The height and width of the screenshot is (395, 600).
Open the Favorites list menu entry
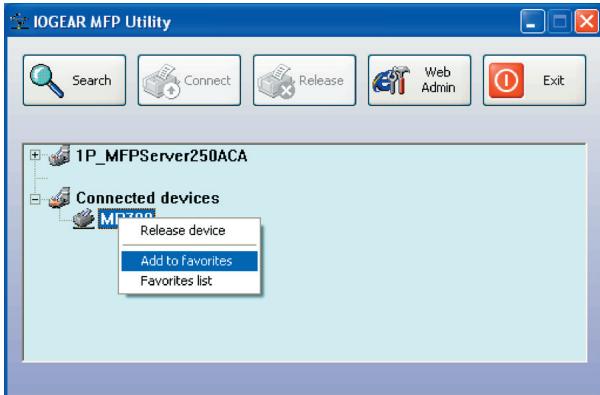click(189, 281)
